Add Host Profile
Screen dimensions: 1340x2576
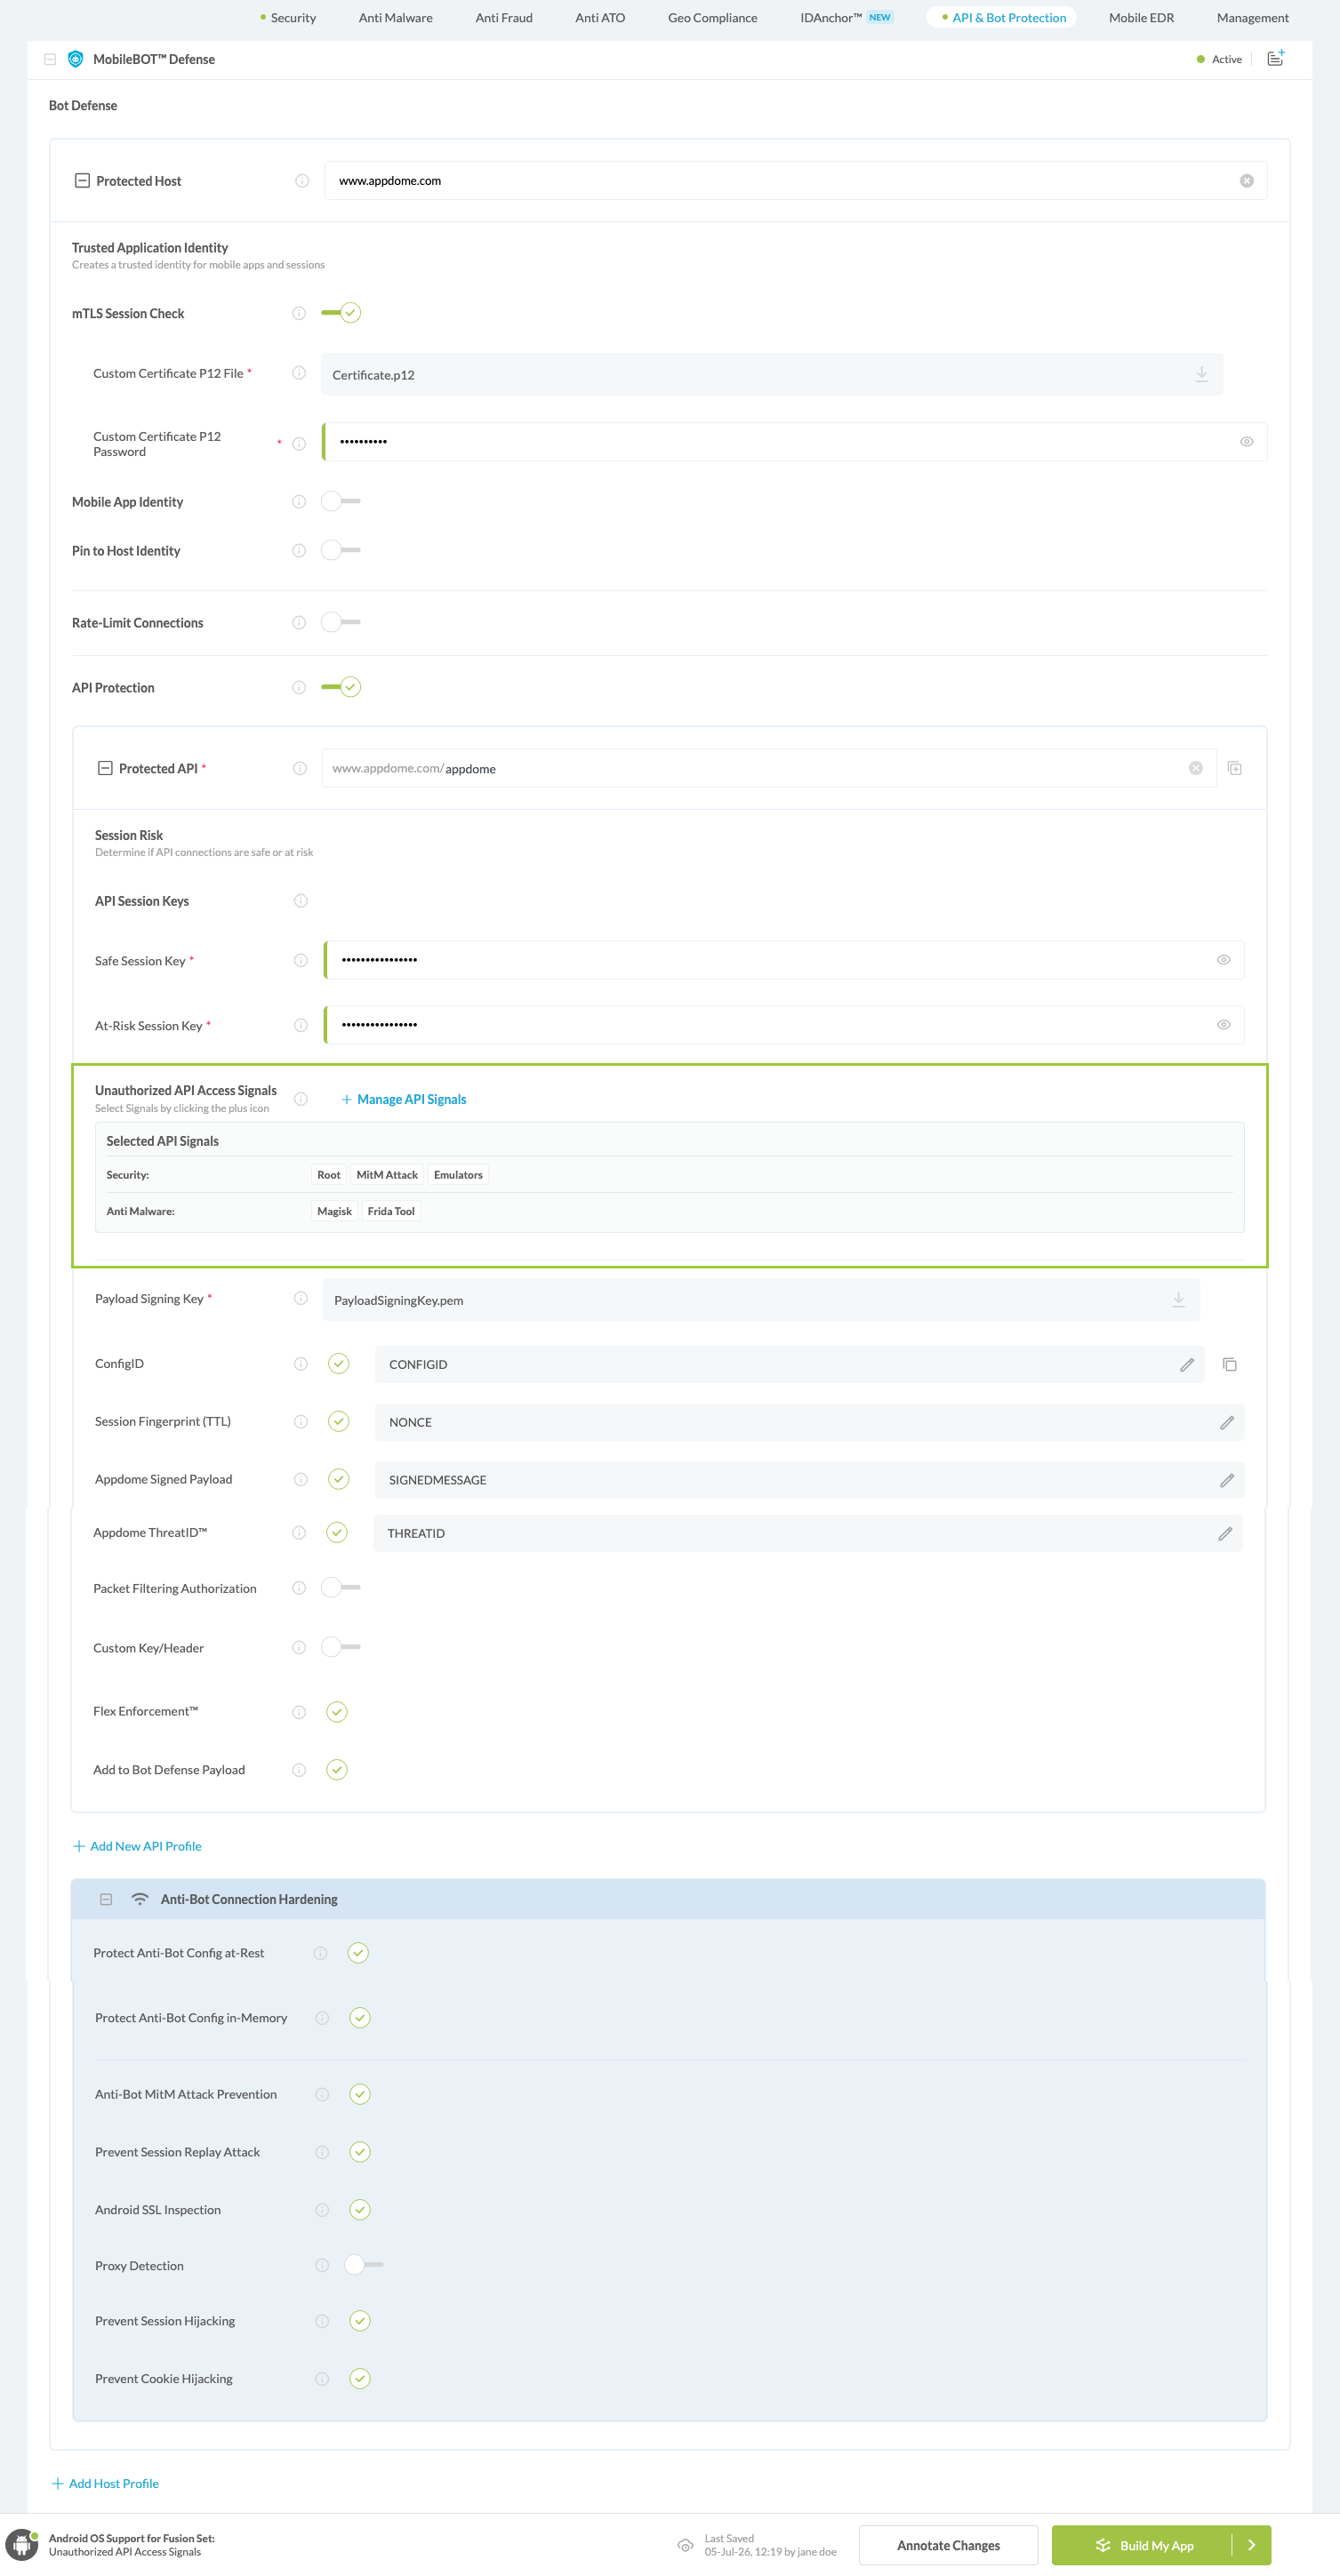coord(105,2483)
